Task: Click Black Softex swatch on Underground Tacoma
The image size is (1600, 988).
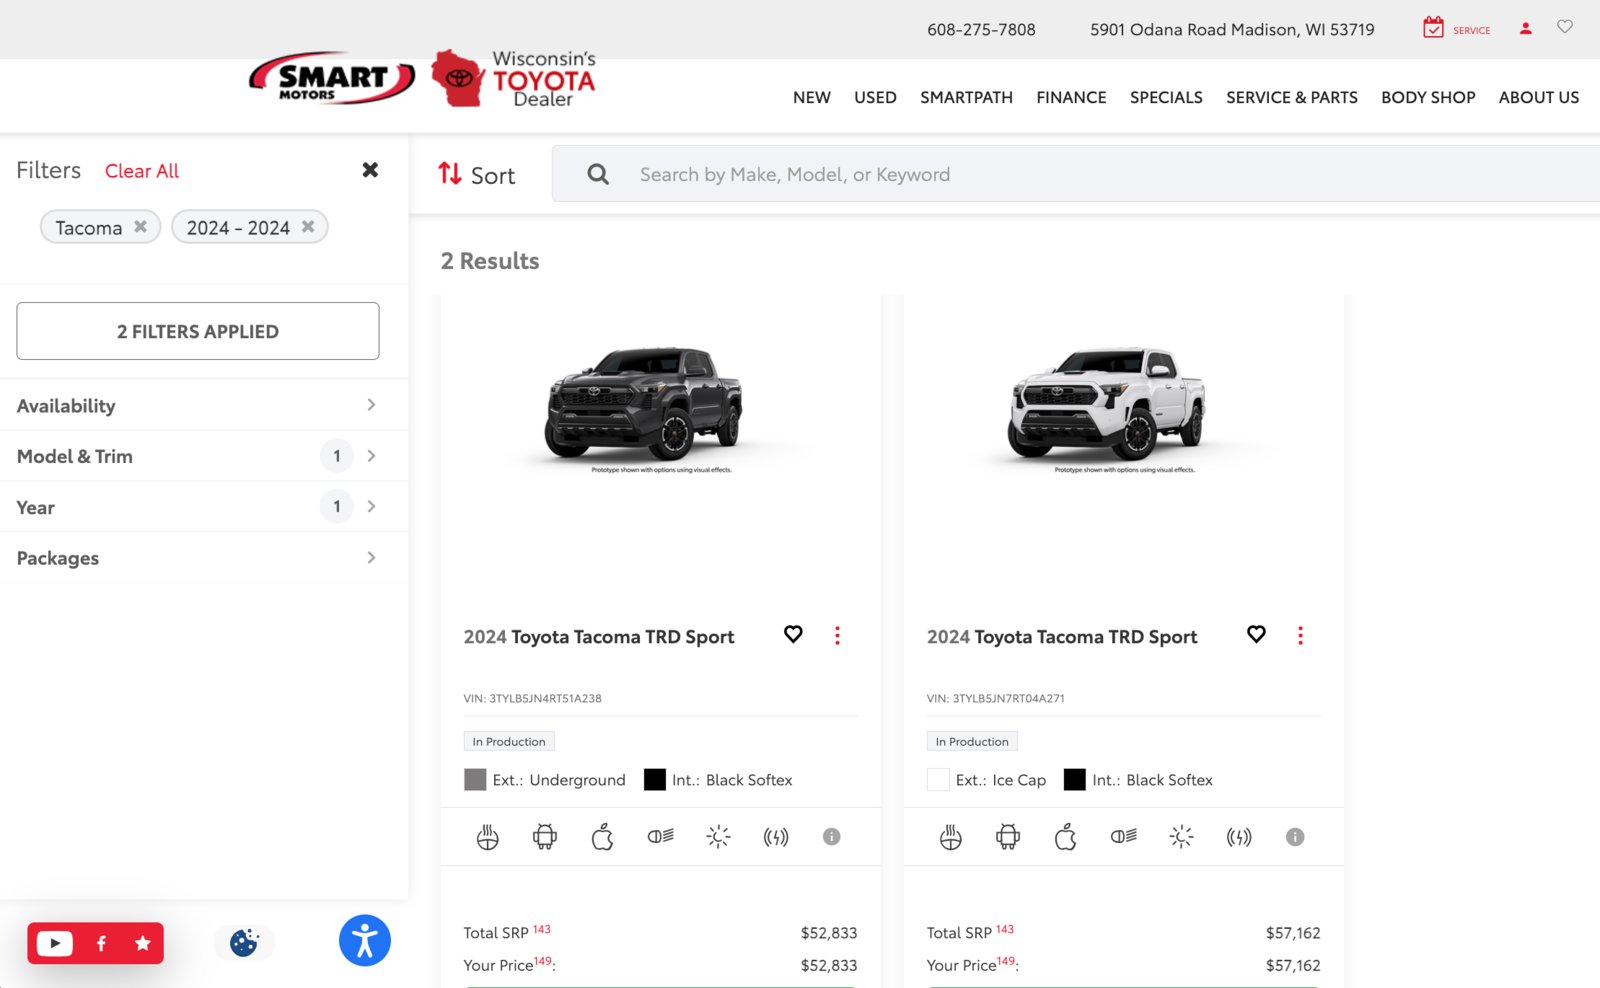Action: click(x=655, y=779)
